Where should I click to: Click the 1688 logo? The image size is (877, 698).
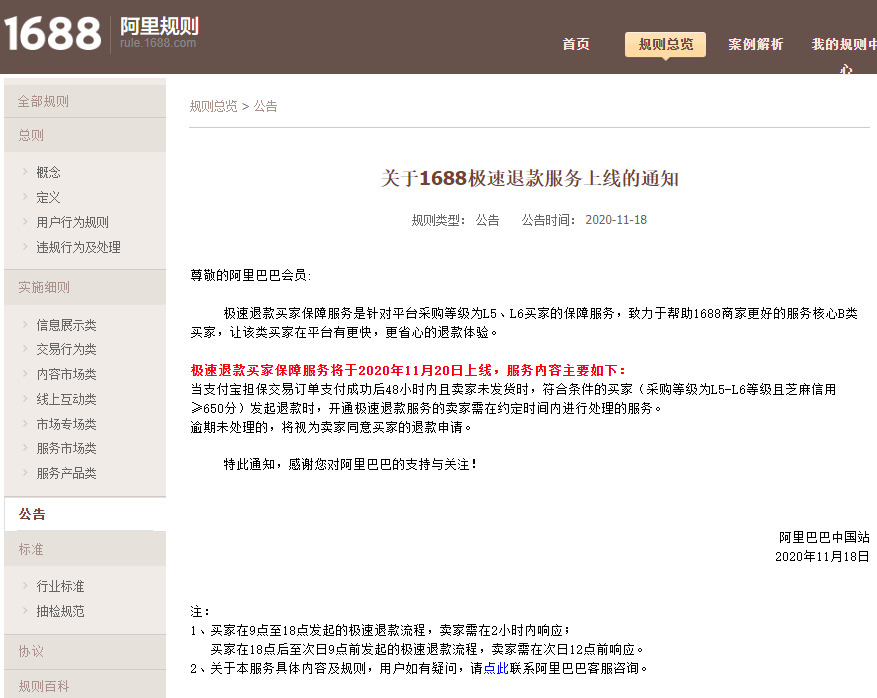pyautogui.click(x=53, y=34)
